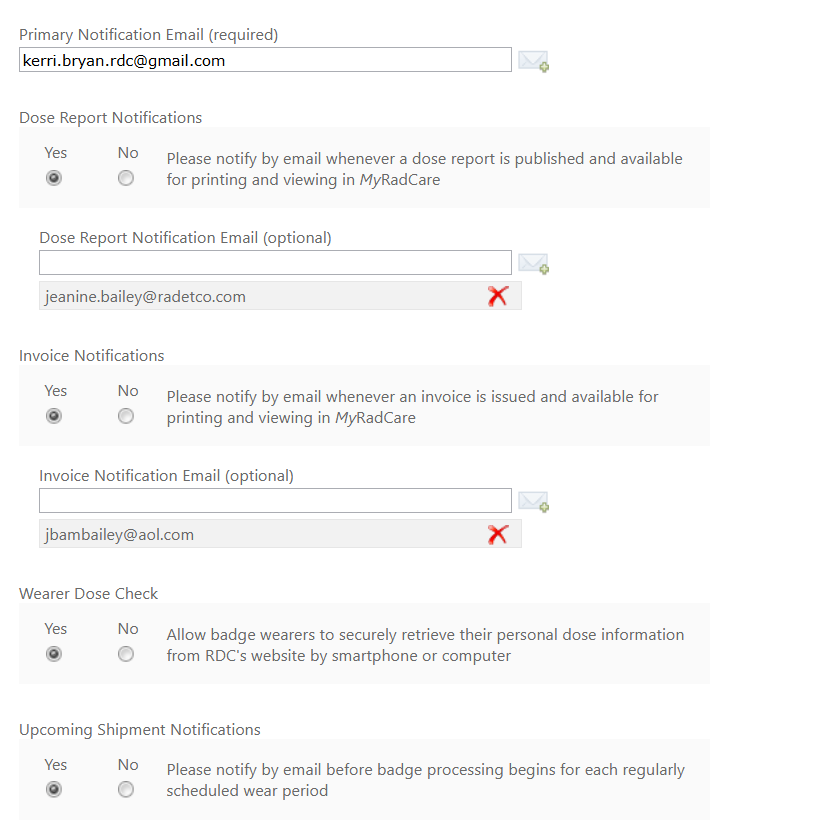
Task: Choose Yes for Invoice Notifications
Action: (x=53, y=415)
